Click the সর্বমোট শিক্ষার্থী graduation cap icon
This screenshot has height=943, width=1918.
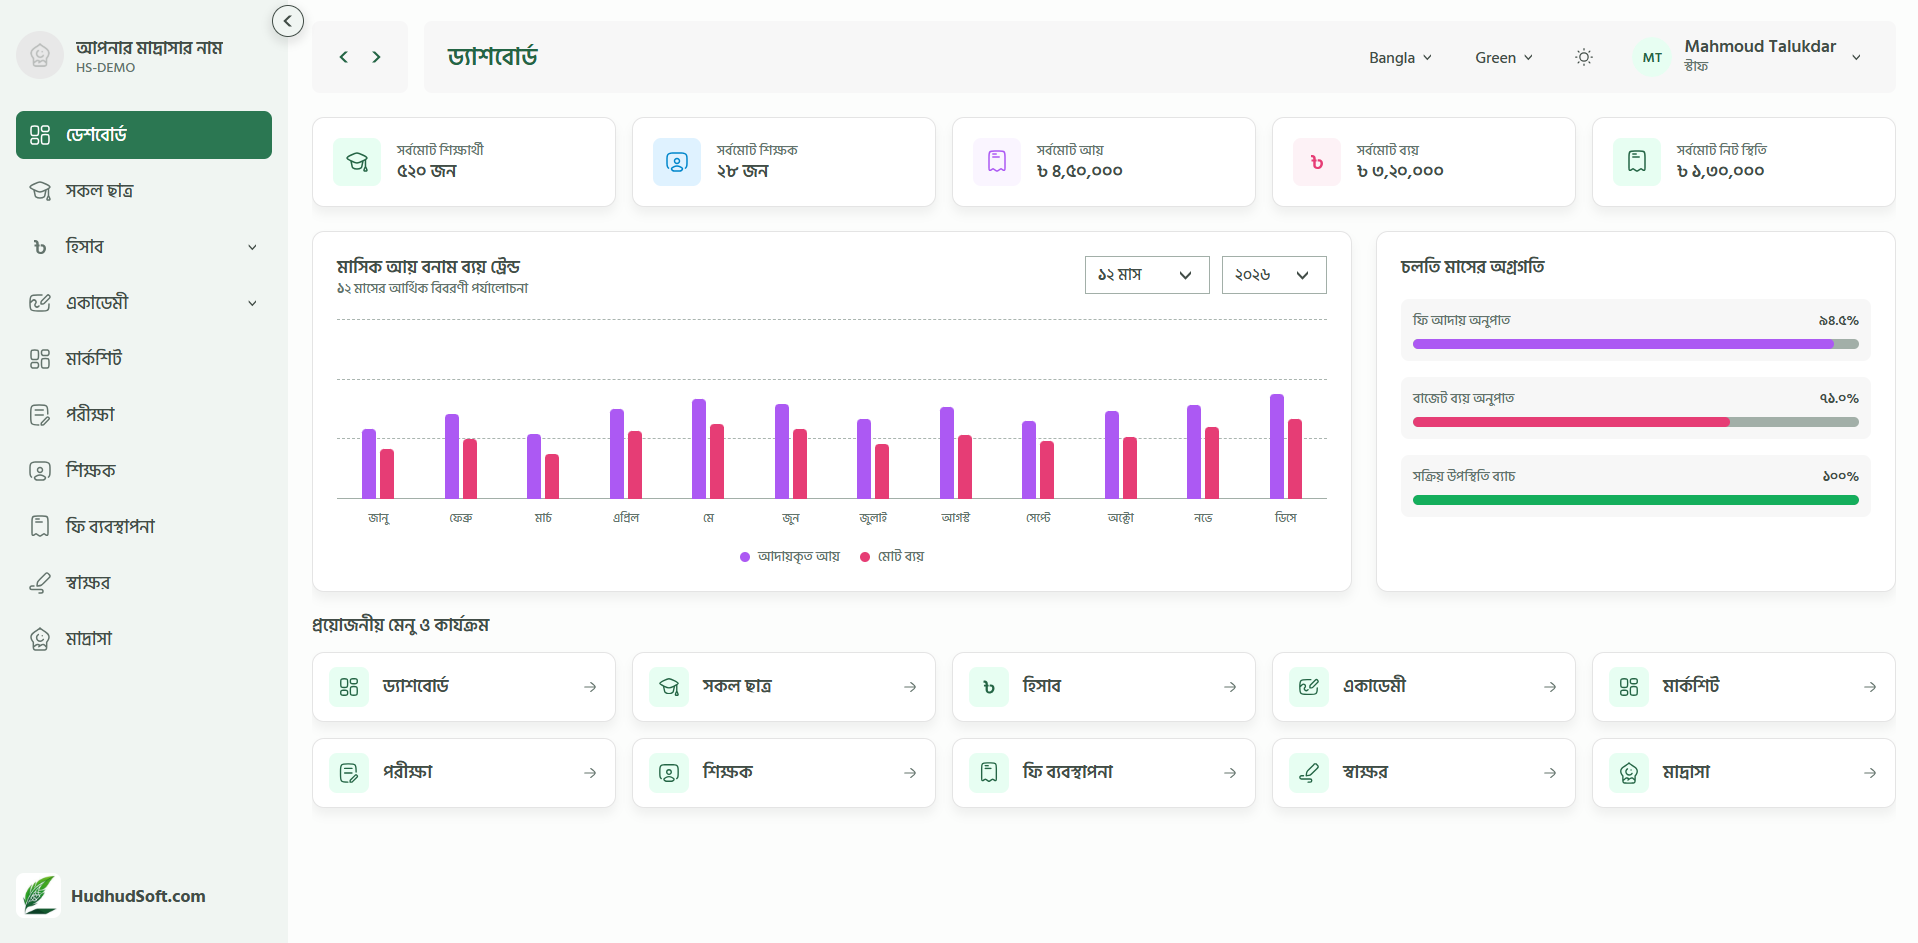click(357, 162)
